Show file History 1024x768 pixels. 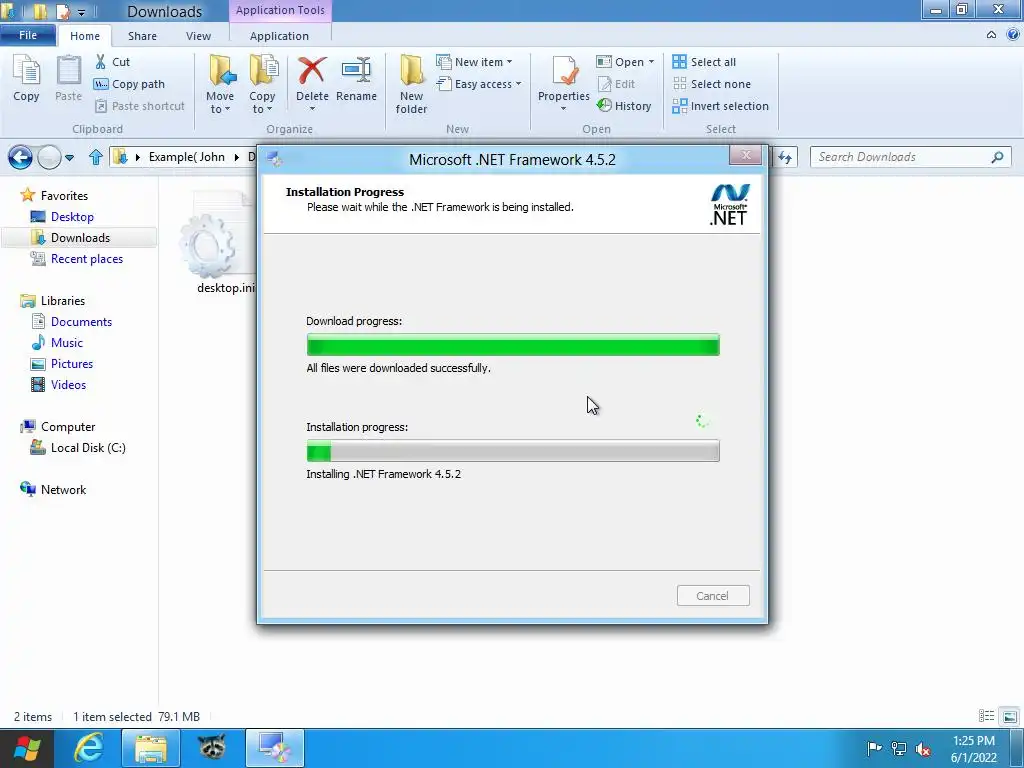pyautogui.click(x=624, y=106)
